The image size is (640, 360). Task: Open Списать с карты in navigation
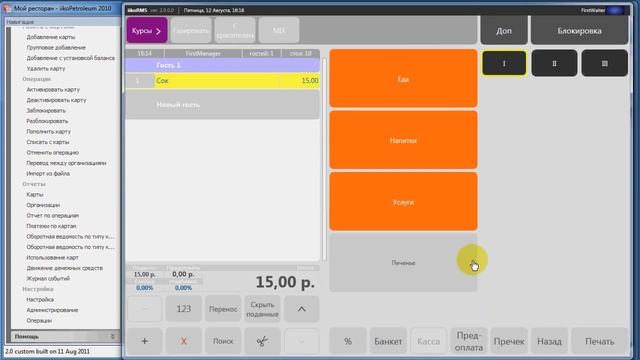click(48, 142)
